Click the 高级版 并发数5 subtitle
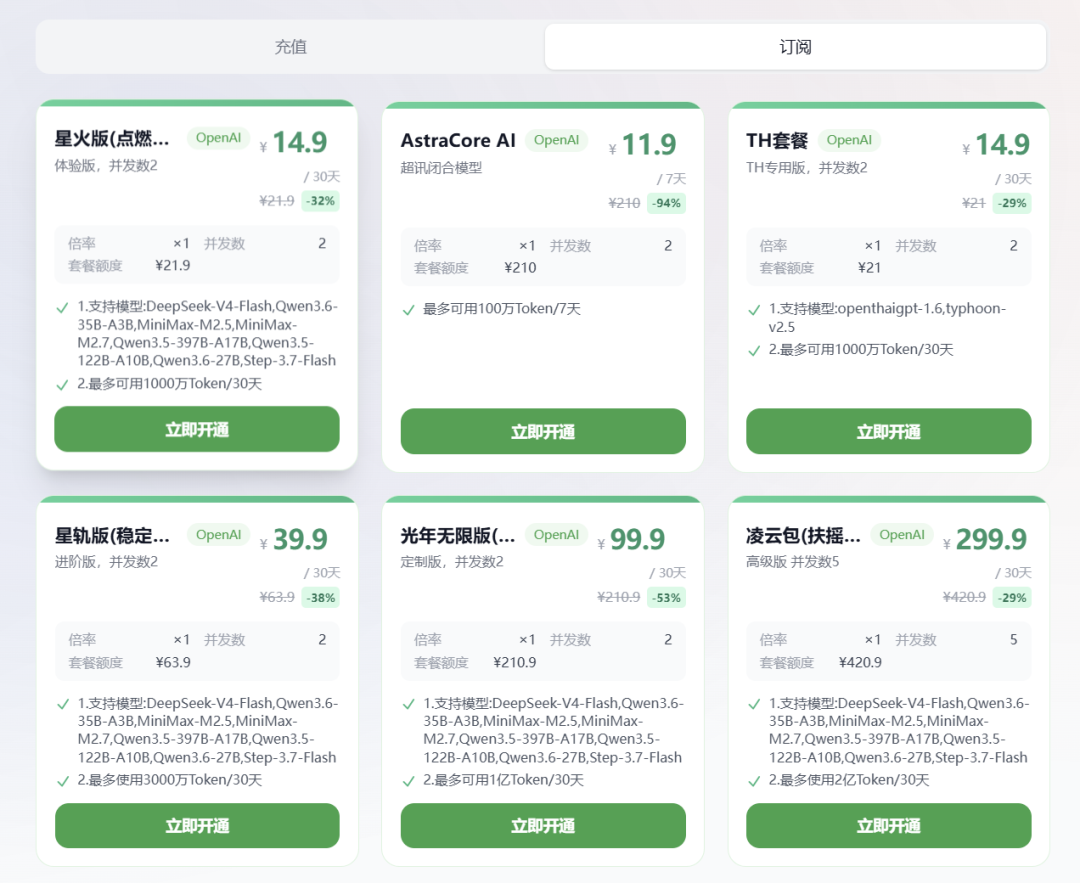The width and height of the screenshot is (1080, 883). tap(793, 562)
